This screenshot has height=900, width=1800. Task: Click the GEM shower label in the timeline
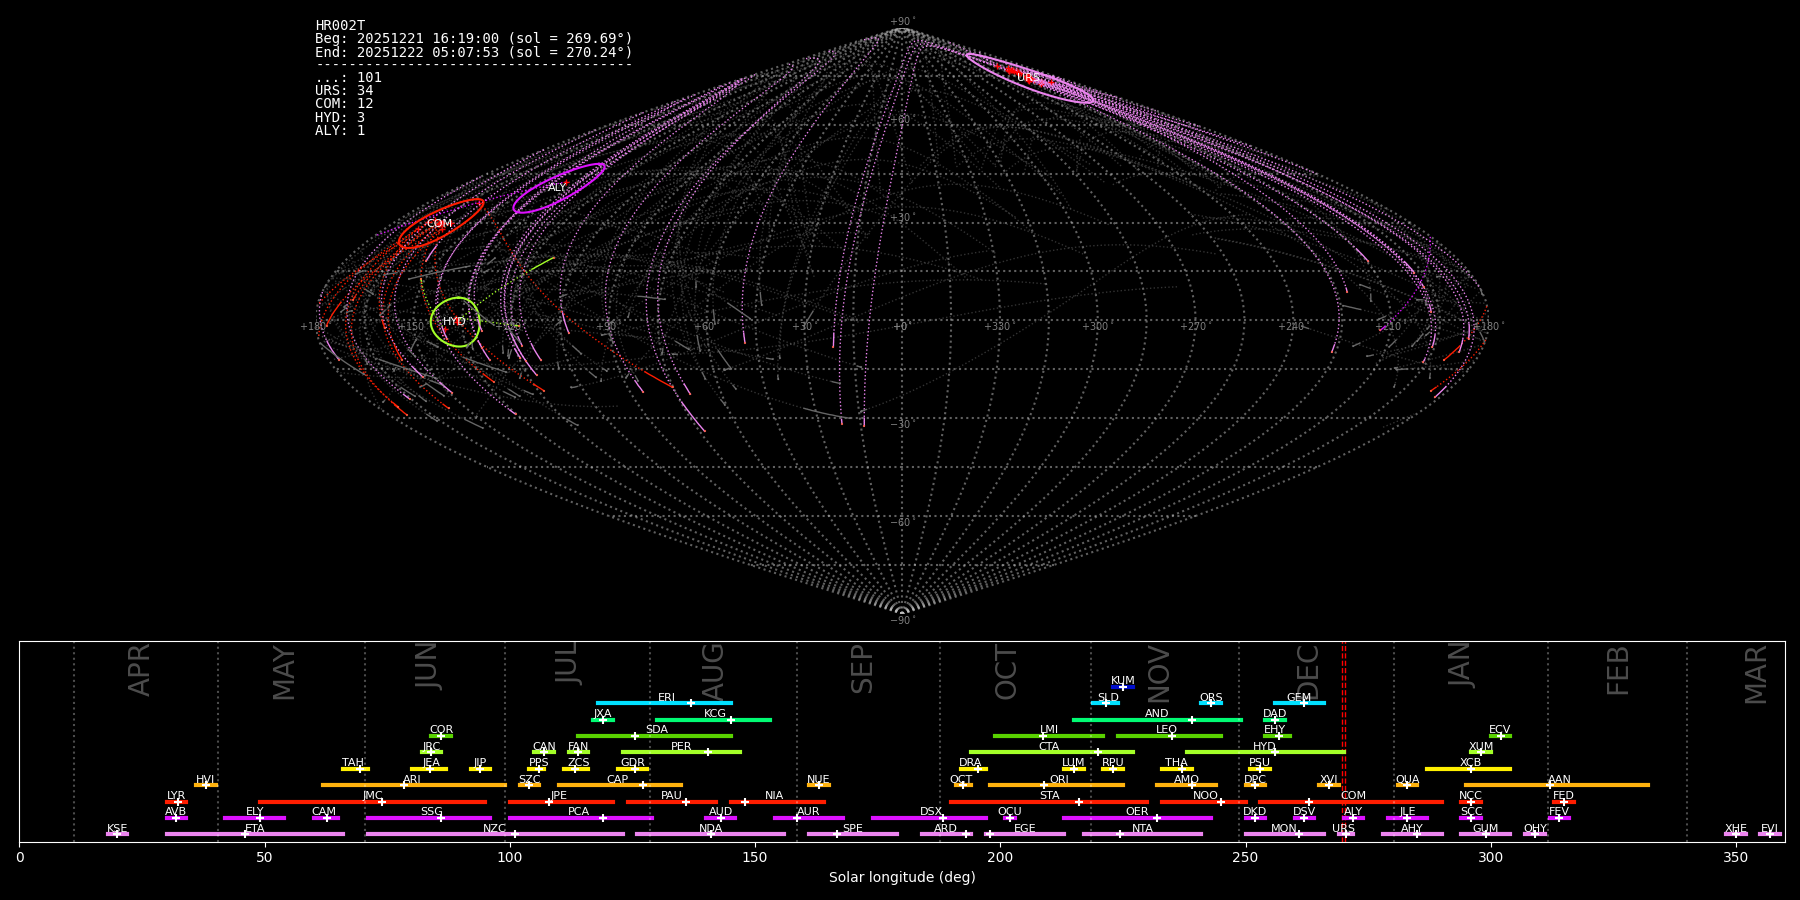(x=1299, y=698)
